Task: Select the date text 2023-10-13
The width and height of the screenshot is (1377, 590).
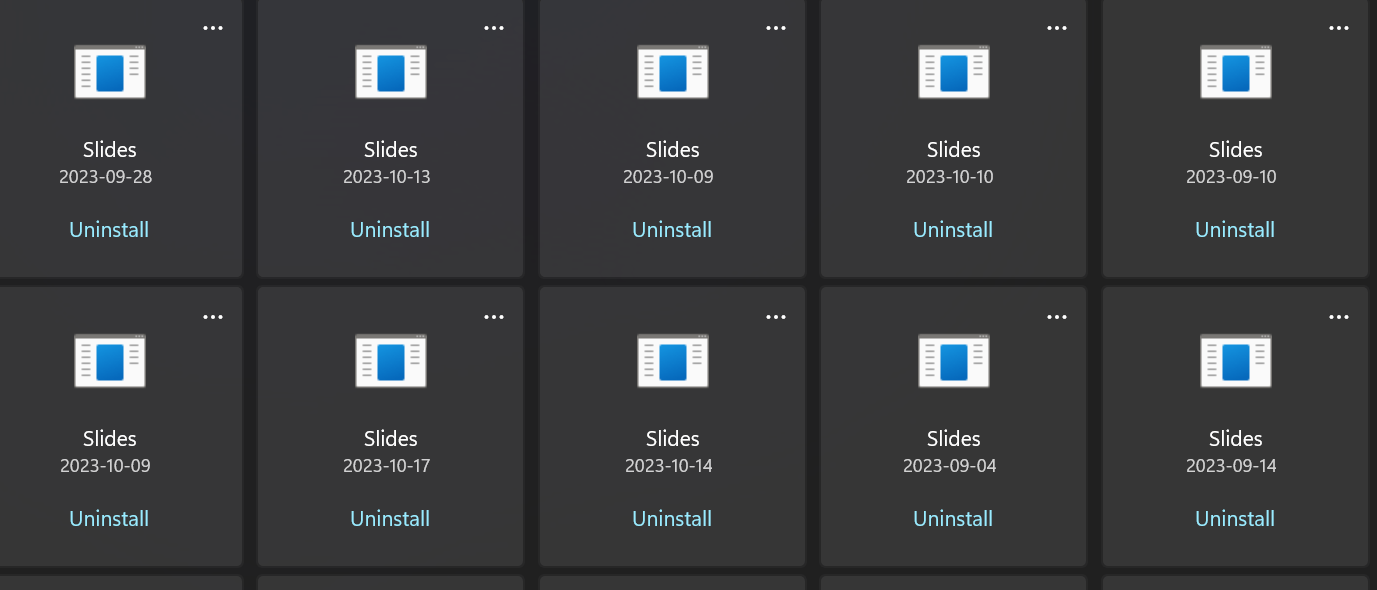Action: point(387,178)
